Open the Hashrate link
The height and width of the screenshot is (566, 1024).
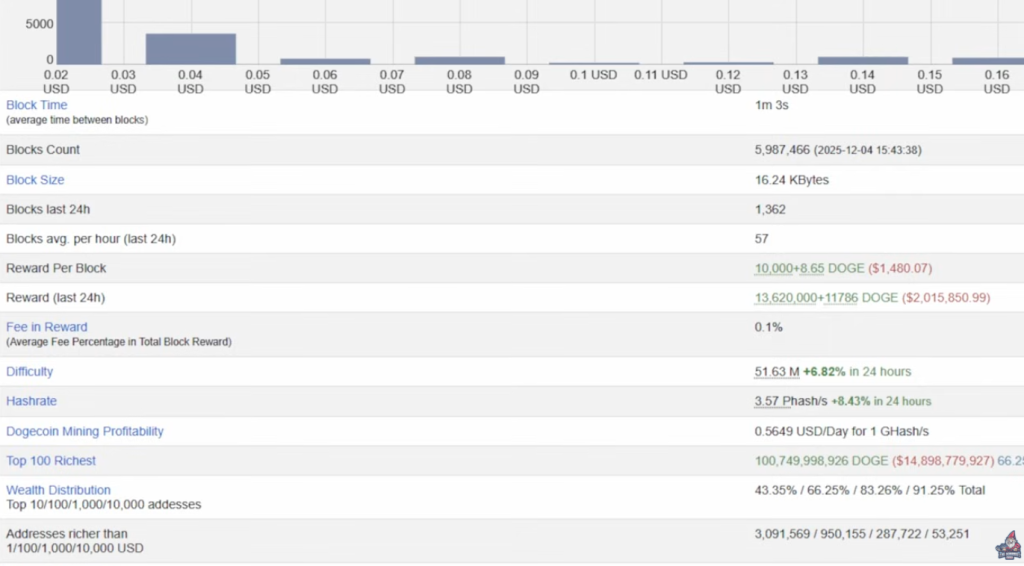tap(31, 401)
